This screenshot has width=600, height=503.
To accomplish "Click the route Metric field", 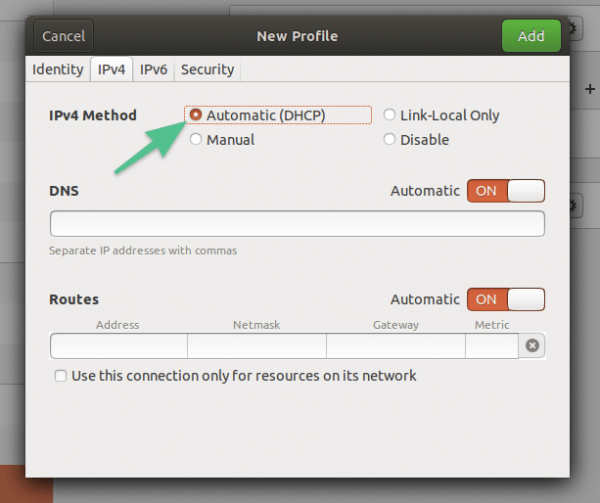I will click(x=492, y=346).
